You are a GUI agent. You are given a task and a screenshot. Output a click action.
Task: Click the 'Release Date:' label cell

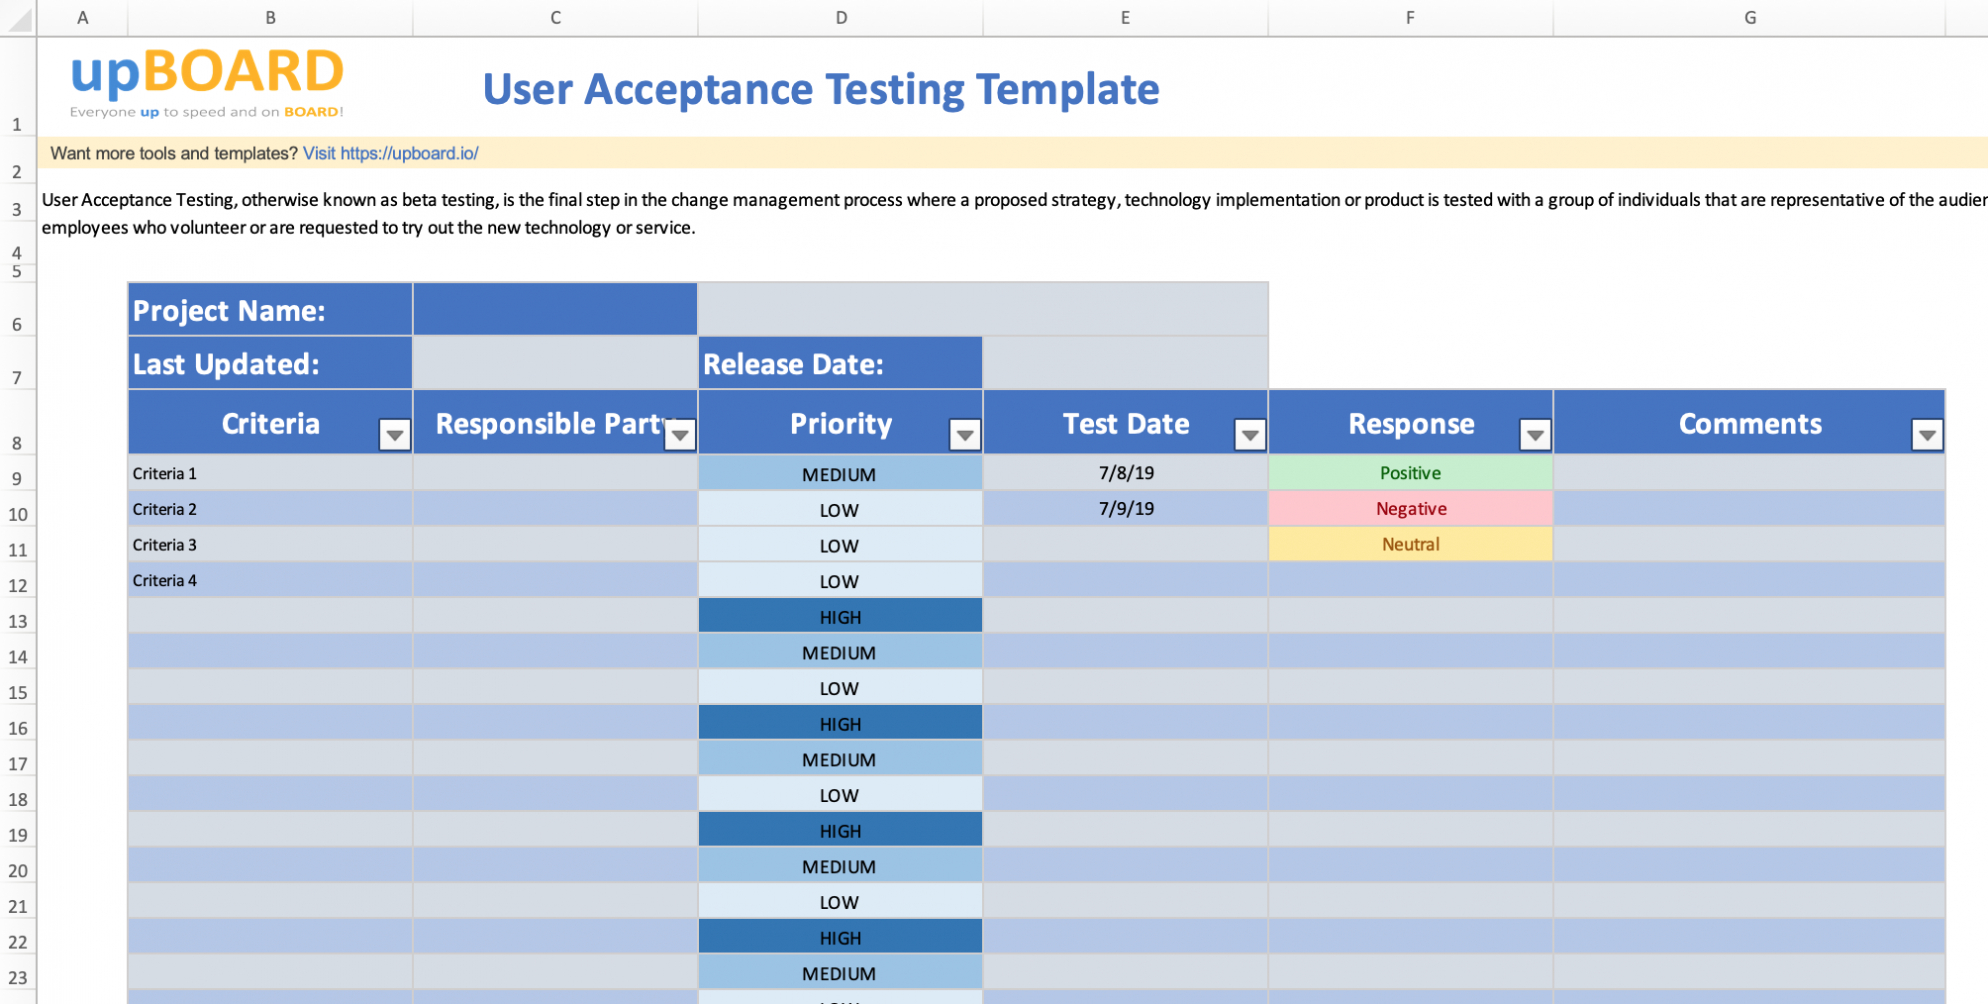coord(840,364)
